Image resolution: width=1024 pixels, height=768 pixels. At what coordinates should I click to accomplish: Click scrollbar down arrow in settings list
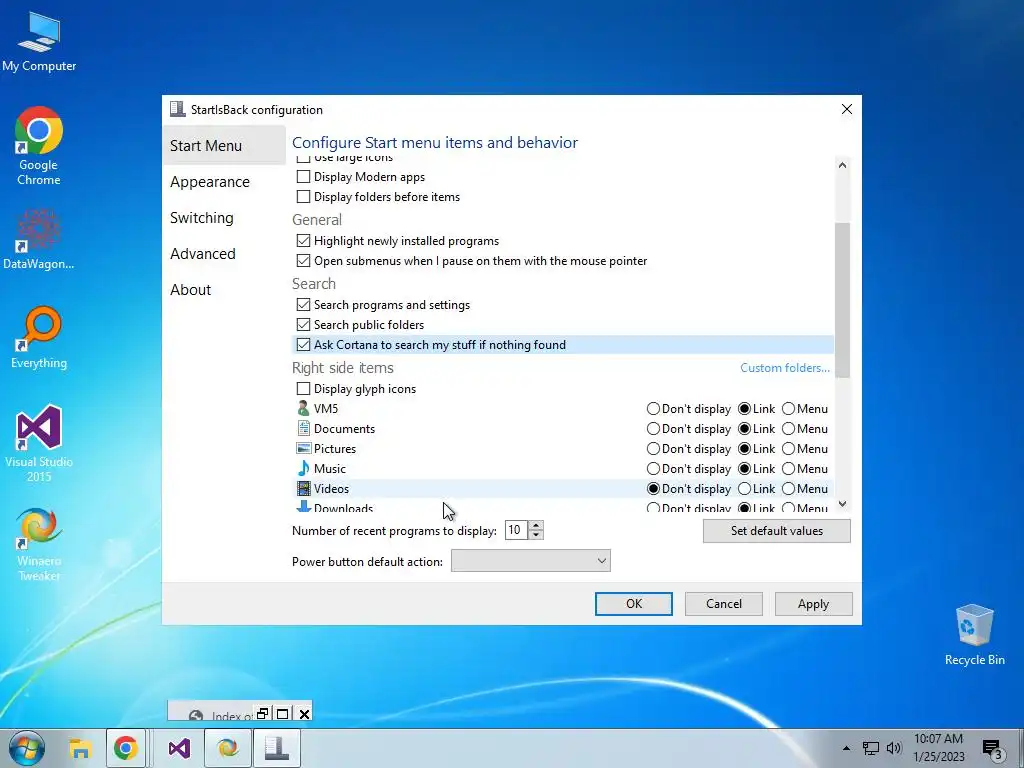(x=842, y=504)
